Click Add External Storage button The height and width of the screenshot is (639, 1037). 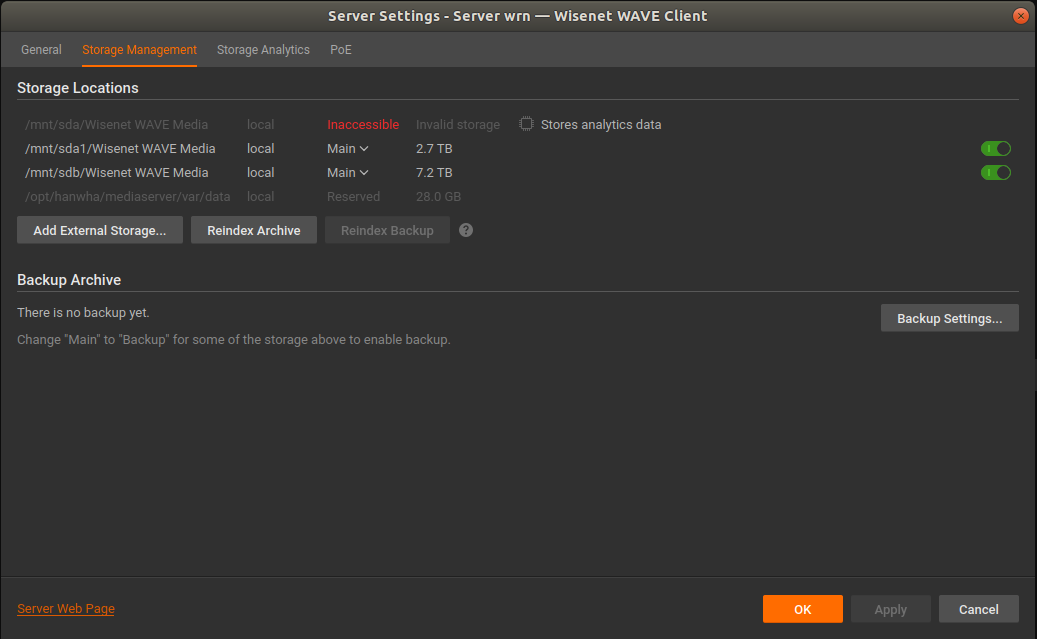point(100,230)
